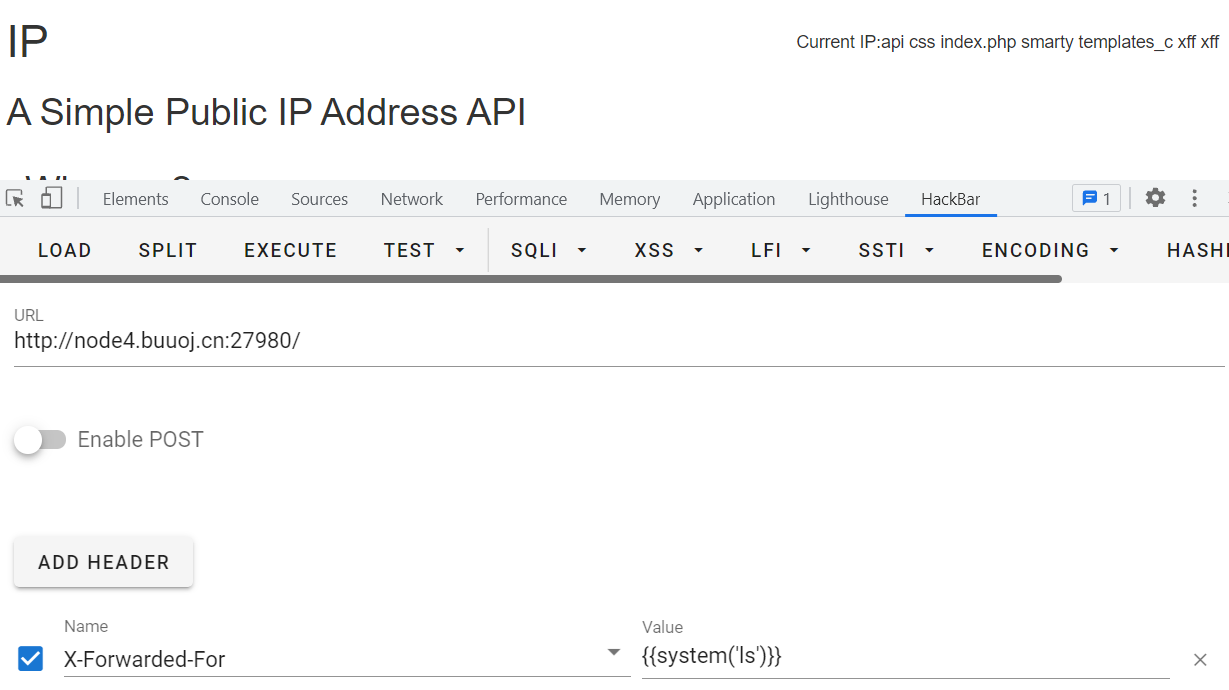Toggle the Enable POST switch
1229x690 pixels.
[40, 439]
